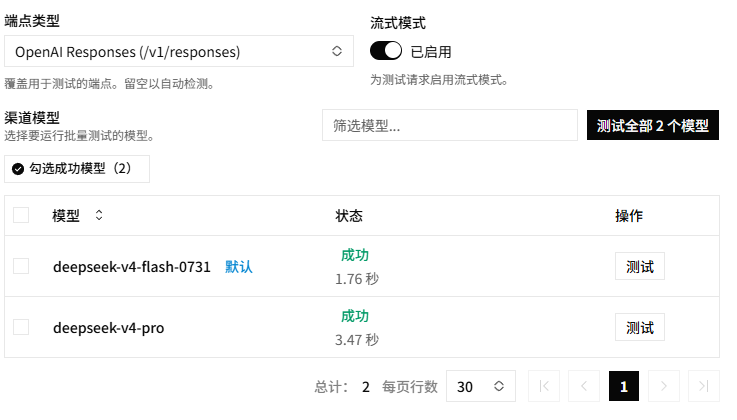Click 测试 button for deepseek-v4-flash-0731
The height and width of the screenshot is (420, 737).
(640, 266)
